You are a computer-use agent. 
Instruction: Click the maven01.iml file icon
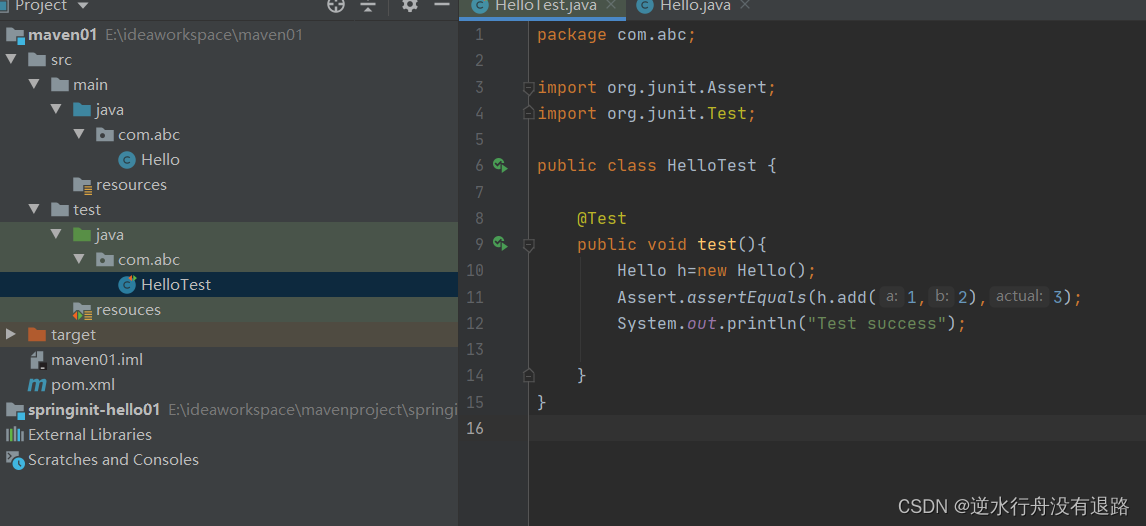(38, 359)
